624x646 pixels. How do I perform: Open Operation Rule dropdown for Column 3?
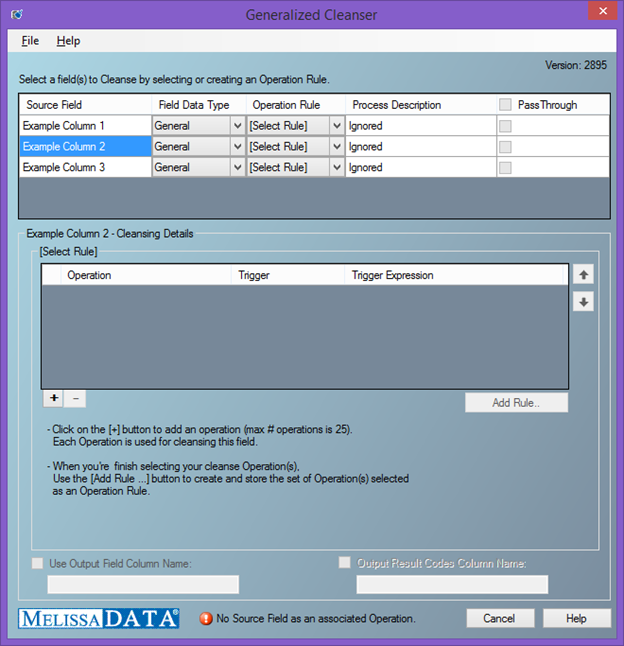point(336,168)
